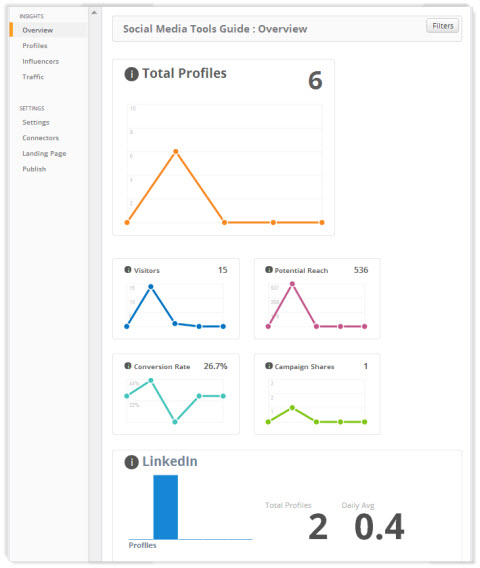This screenshot has width=480, height=568.
Task: Open Profiles in the sidebar
Action: [35, 46]
